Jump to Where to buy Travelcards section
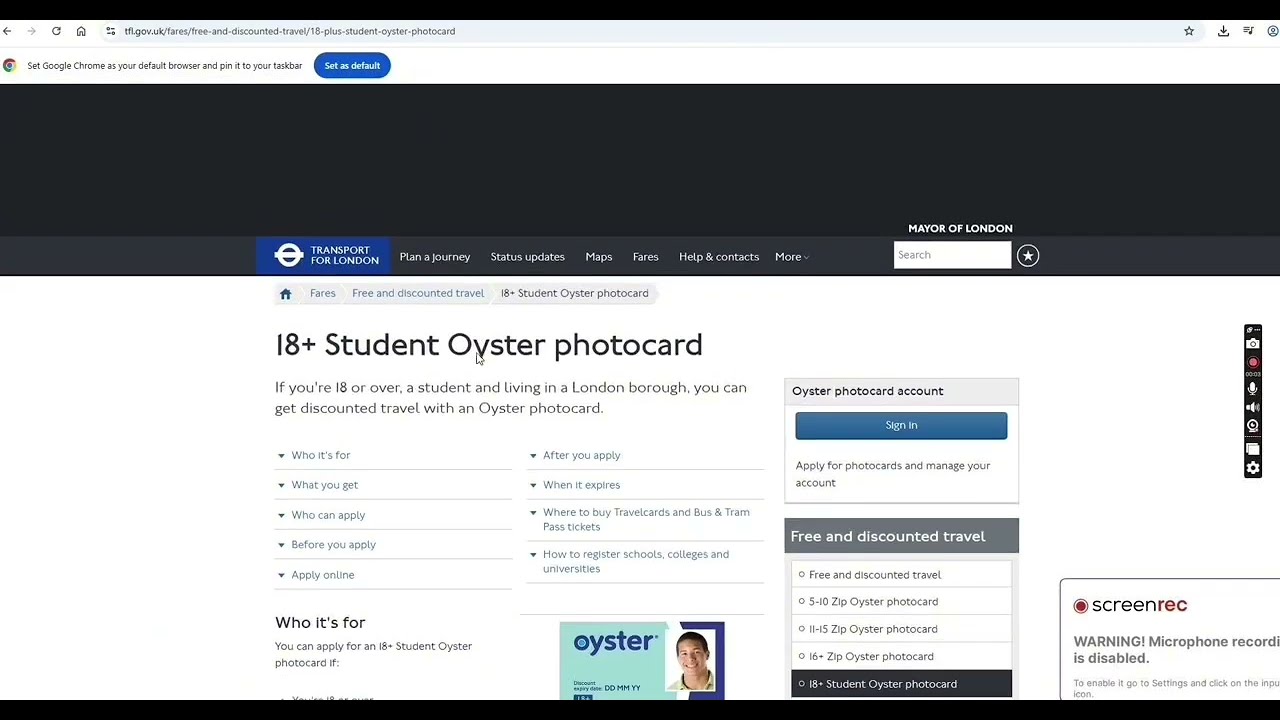The image size is (1280, 720). click(x=646, y=519)
